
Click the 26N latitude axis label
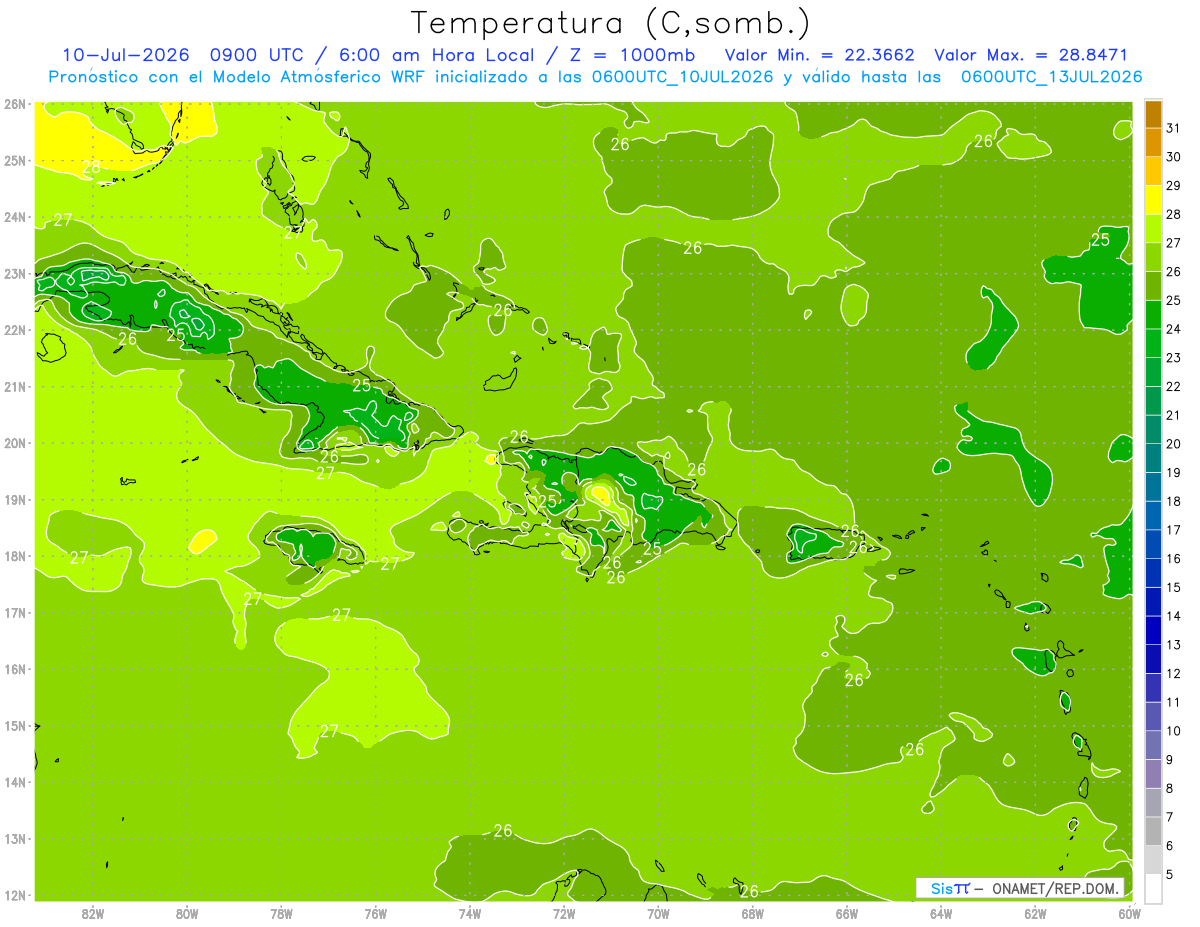click(14, 104)
